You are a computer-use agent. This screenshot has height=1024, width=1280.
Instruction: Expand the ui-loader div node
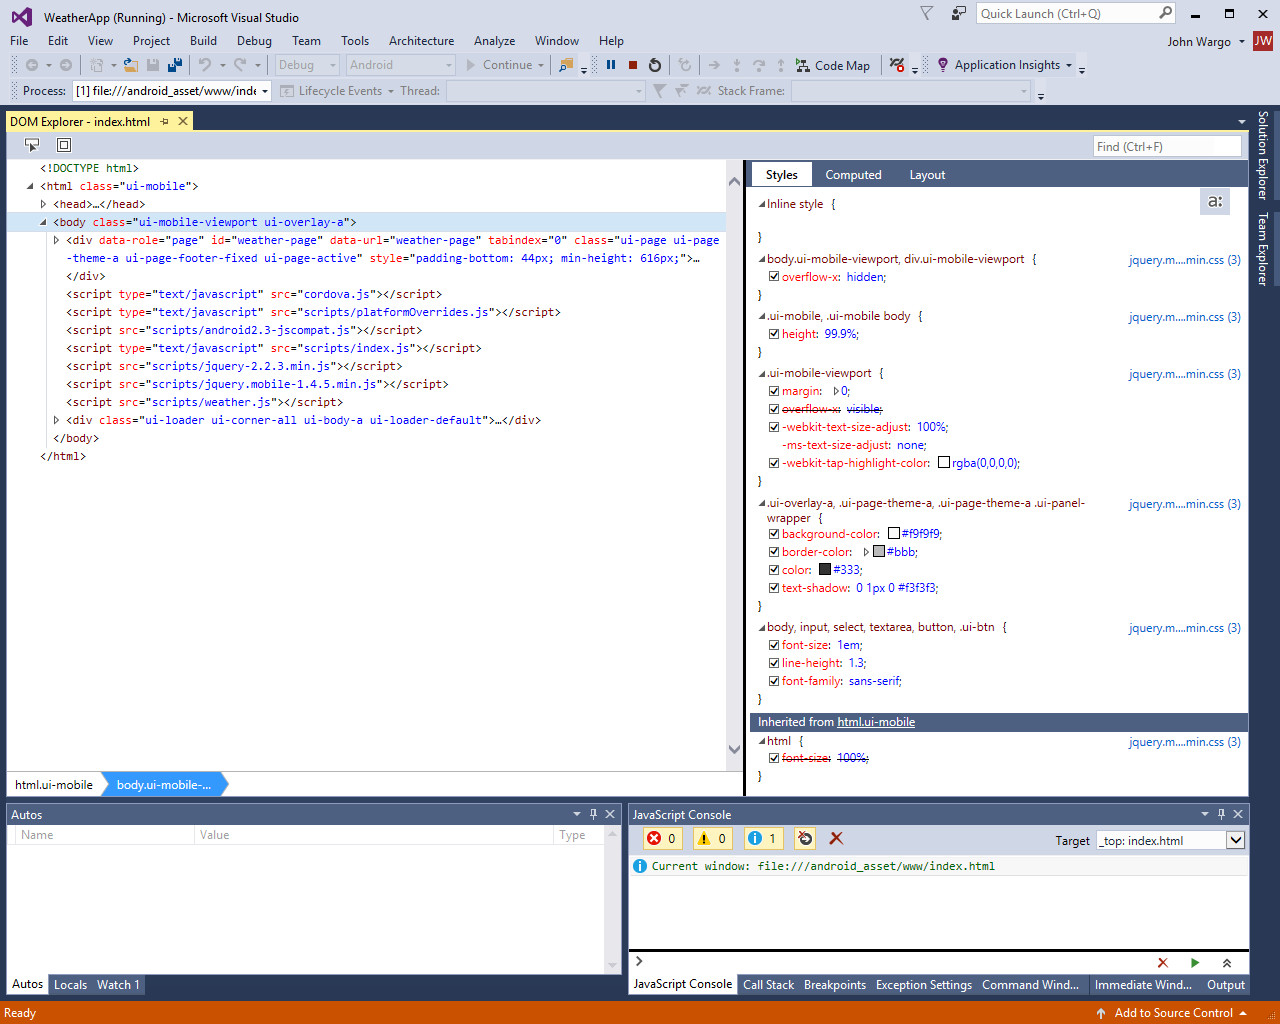(56, 420)
